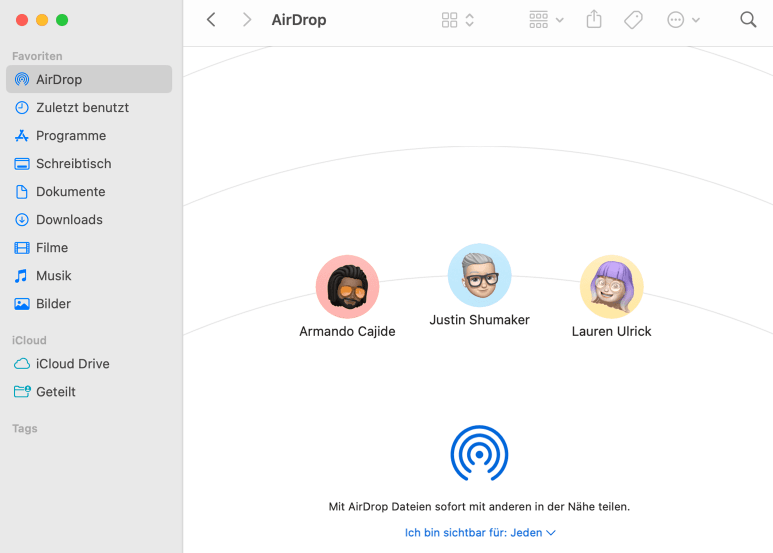Go back with the left chevron
The height and width of the screenshot is (553, 773).
211,20
